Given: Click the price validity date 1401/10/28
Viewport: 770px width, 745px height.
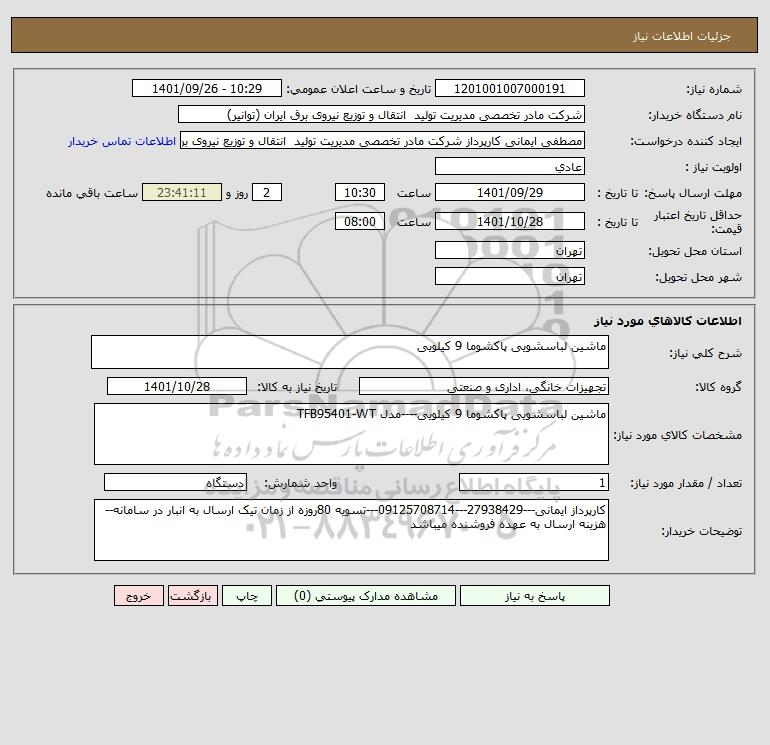Looking at the screenshot, I should [510, 221].
